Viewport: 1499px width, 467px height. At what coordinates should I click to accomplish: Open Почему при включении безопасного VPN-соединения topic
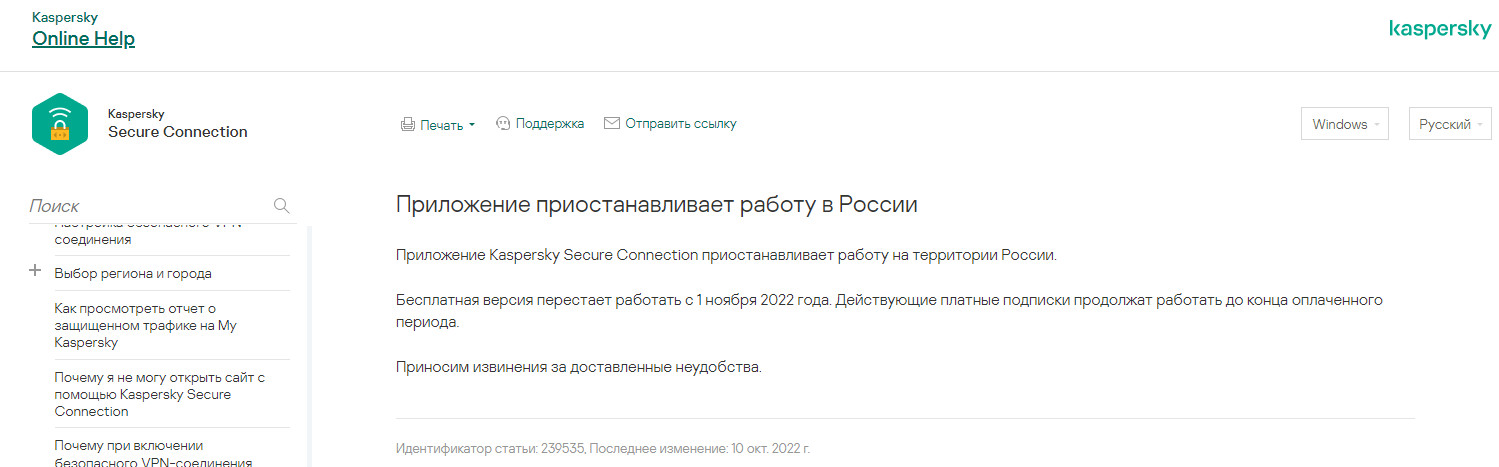pyautogui.click(x=153, y=453)
